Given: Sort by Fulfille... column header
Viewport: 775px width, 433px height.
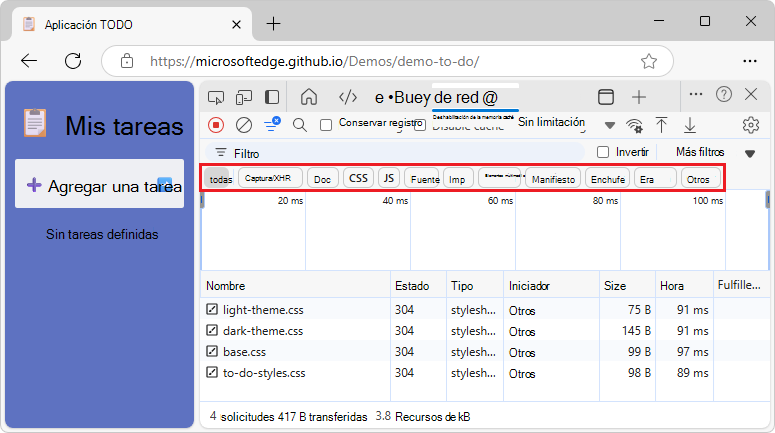Looking at the screenshot, I should point(740,285).
